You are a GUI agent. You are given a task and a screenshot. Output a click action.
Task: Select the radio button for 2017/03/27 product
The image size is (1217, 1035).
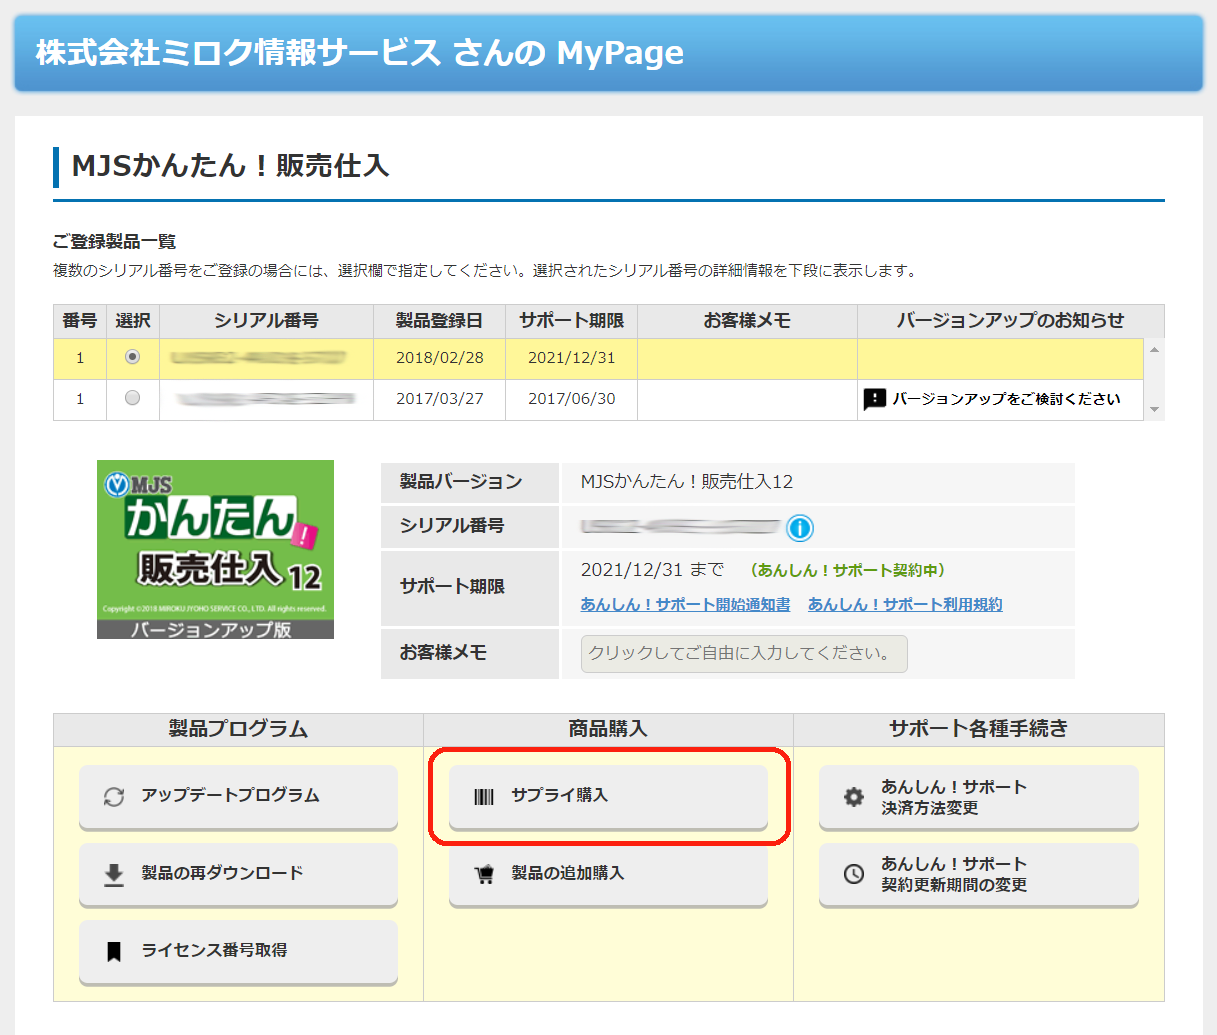point(132,398)
